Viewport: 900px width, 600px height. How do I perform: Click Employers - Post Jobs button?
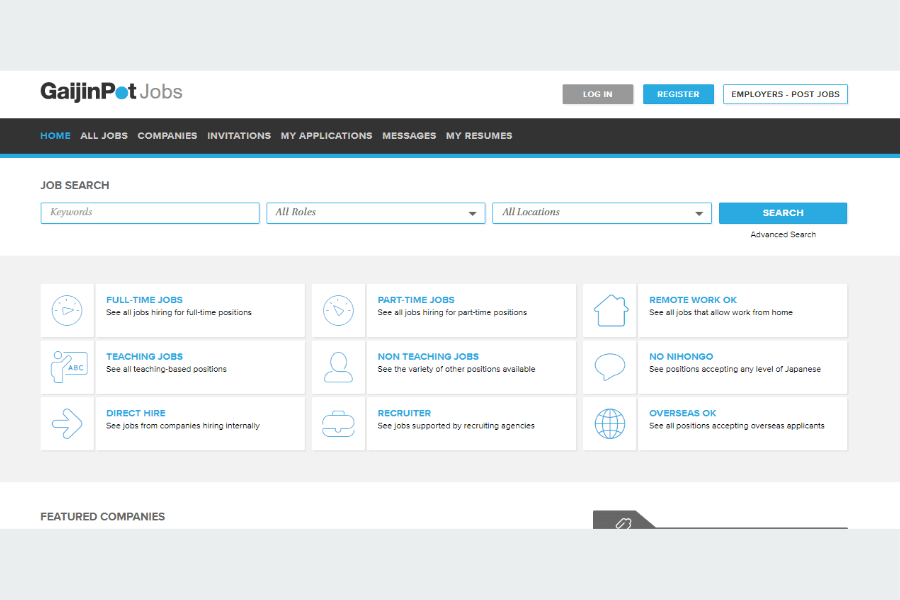point(785,94)
